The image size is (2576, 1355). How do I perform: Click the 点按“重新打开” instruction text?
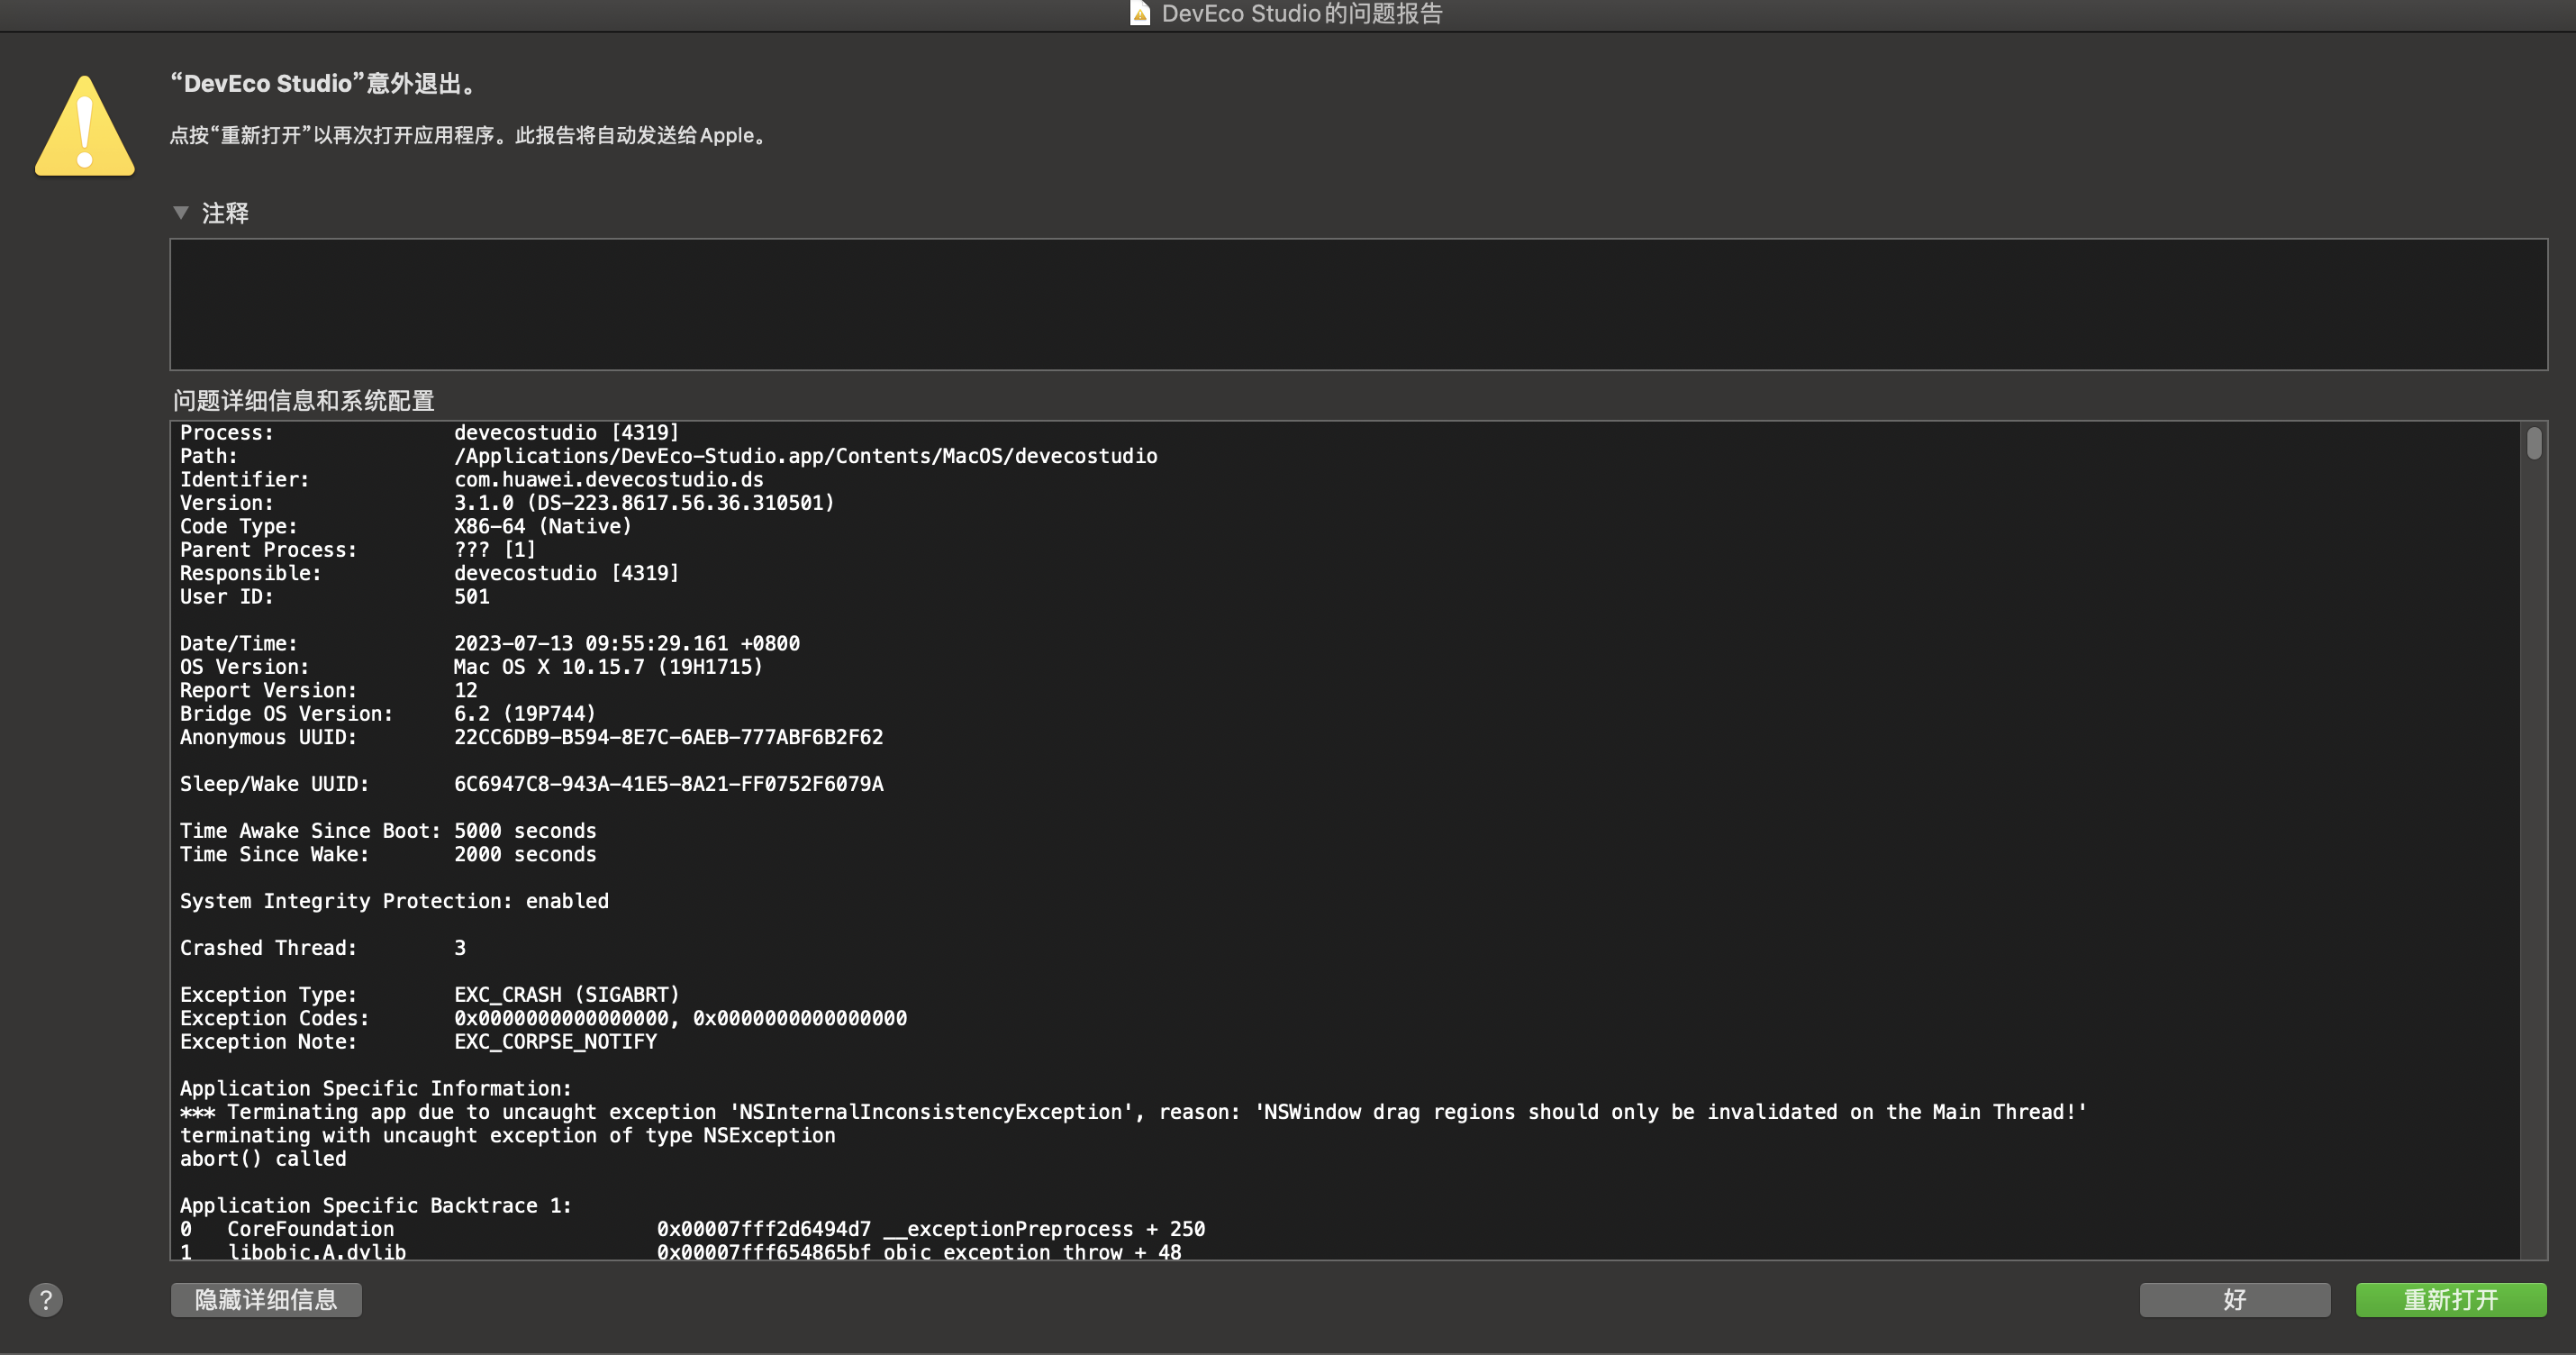(x=470, y=135)
